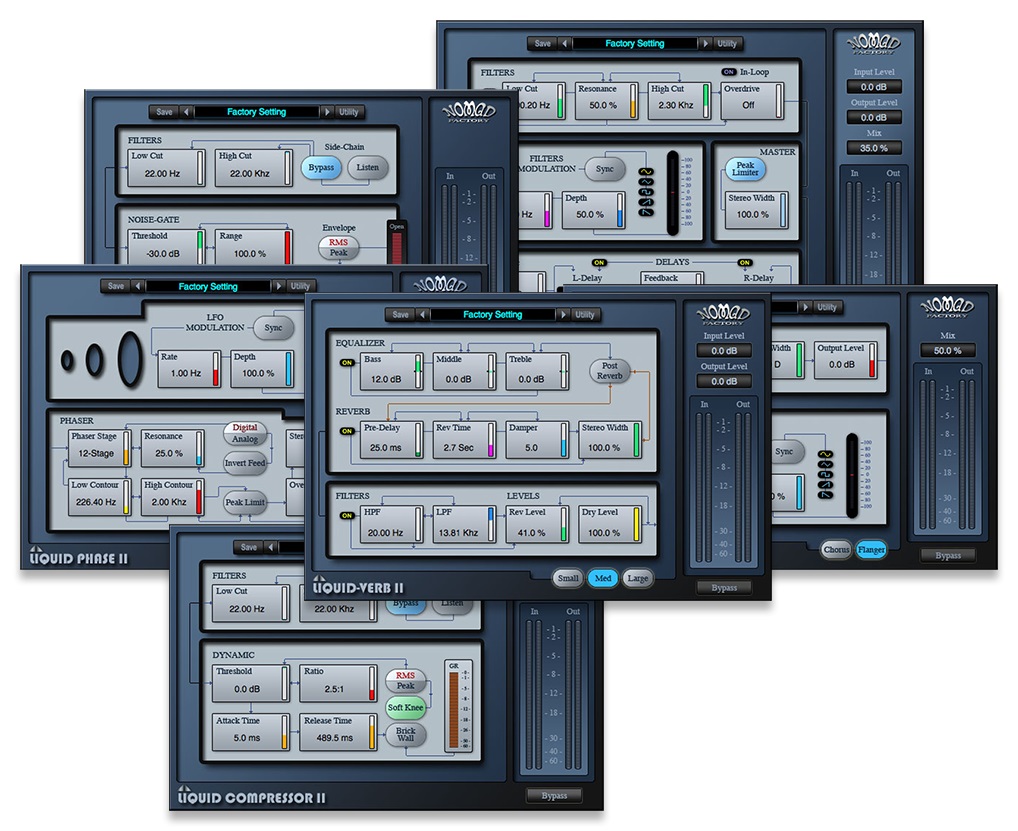Click Nomad Factory logo in delays plugin
Screen dimensions: 1018x831
coord(873,44)
